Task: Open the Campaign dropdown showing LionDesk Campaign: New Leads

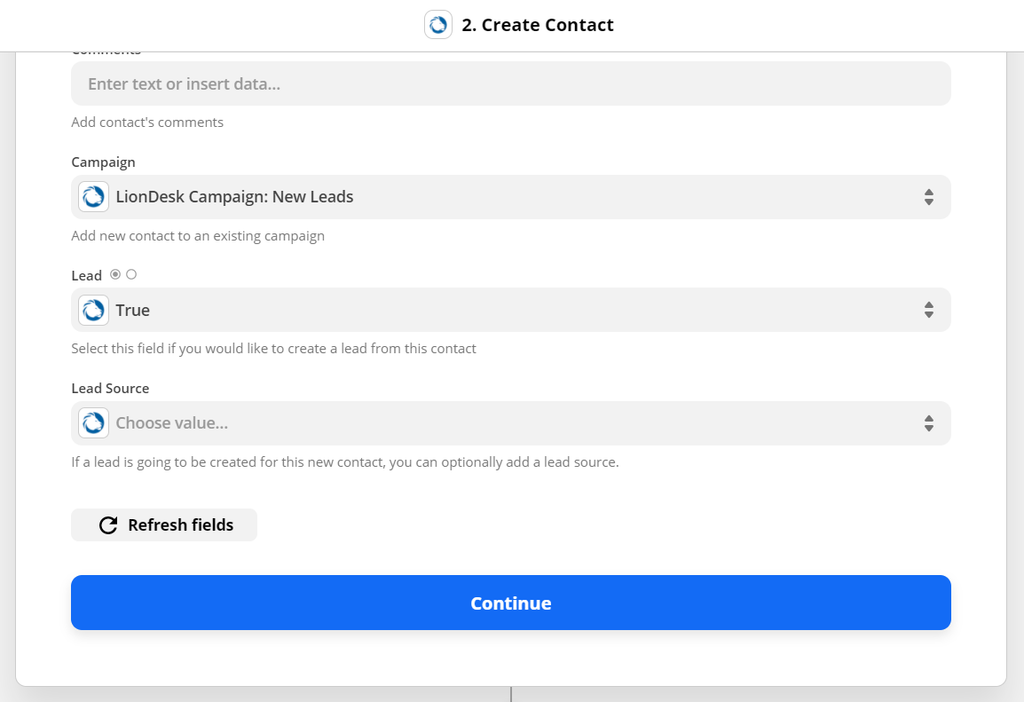Action: (x=510, y=197)
